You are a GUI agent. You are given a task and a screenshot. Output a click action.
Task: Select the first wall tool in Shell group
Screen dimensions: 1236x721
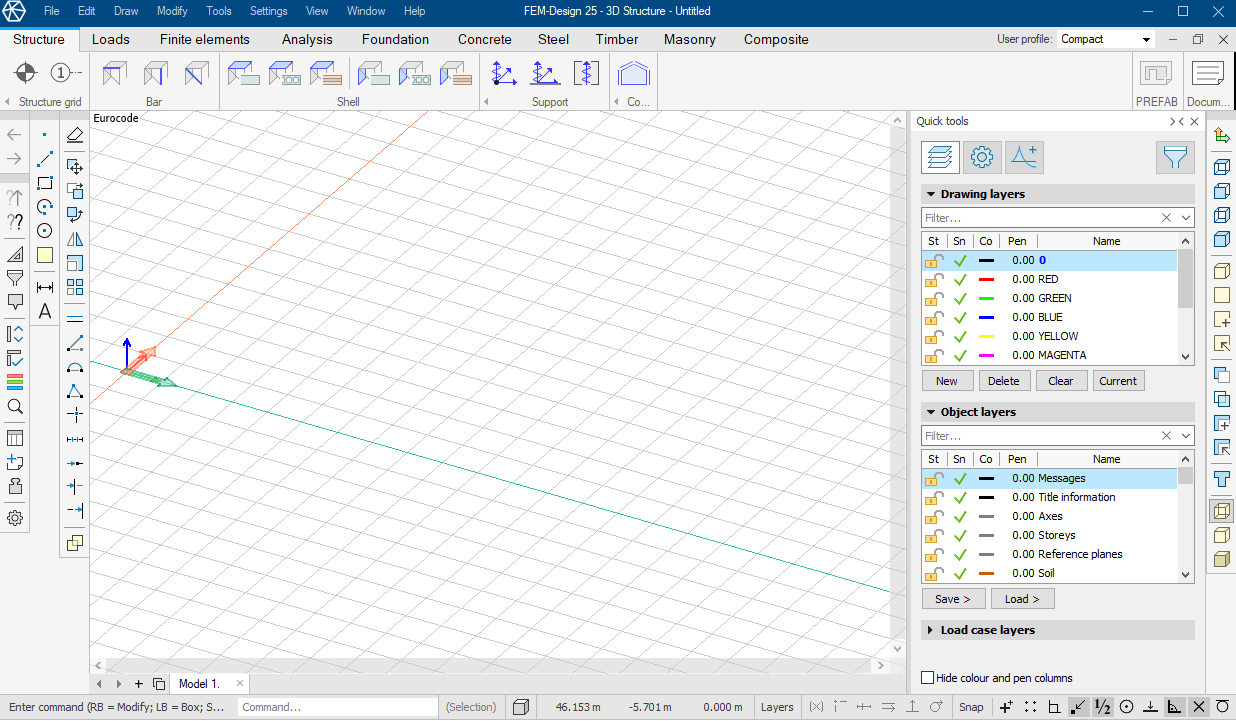pos(374,73)
